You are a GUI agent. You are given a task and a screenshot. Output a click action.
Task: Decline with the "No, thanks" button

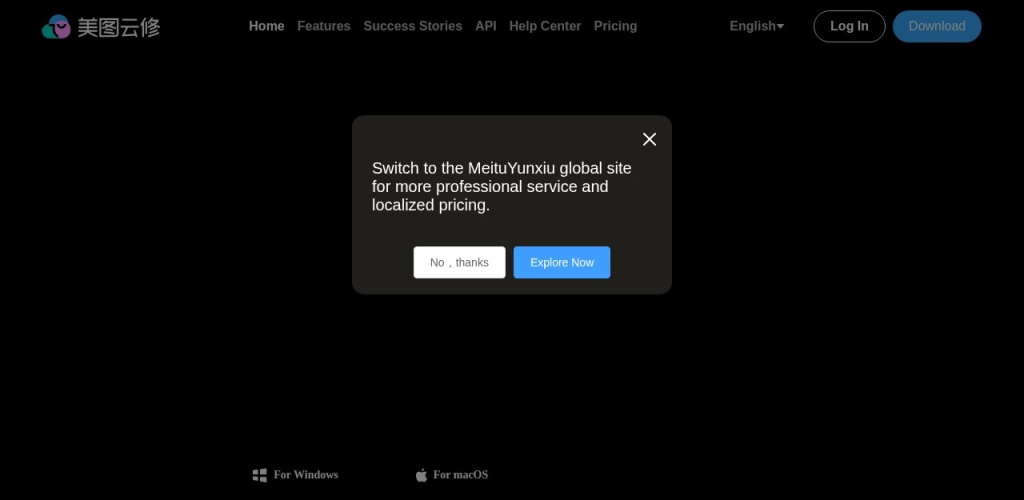pos(459,262)
